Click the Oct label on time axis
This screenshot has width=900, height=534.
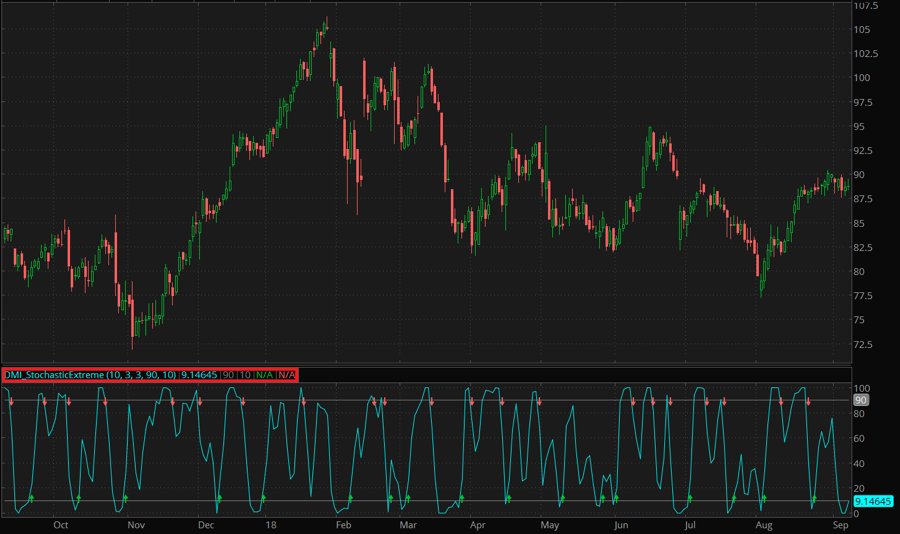click(60, 524)
